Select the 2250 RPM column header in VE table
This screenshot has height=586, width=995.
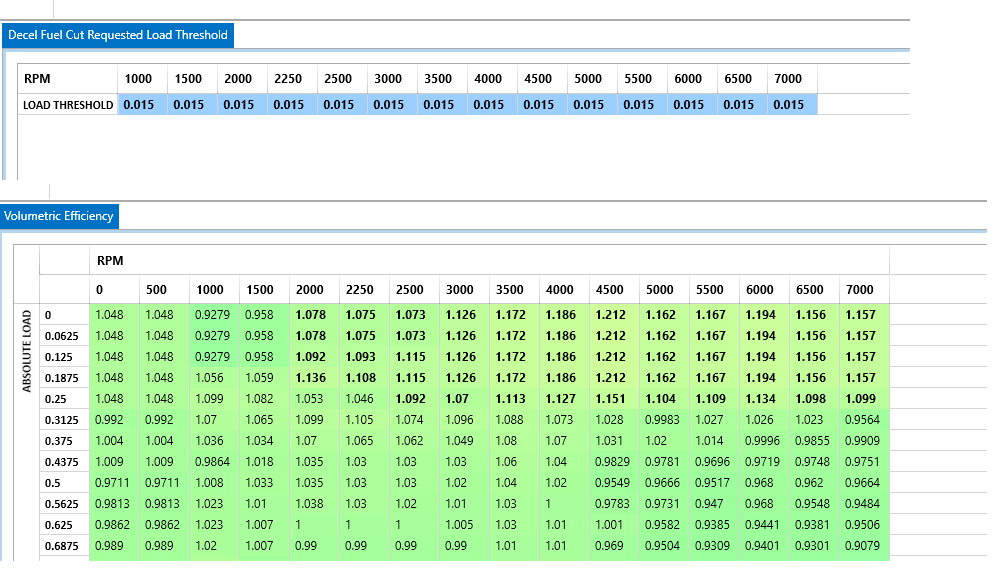tap(364, 290)
